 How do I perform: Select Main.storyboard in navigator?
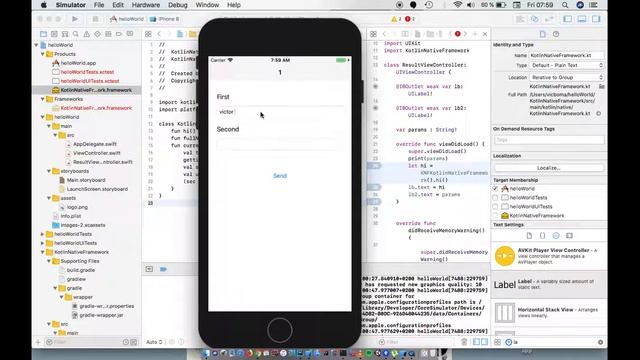86,180
